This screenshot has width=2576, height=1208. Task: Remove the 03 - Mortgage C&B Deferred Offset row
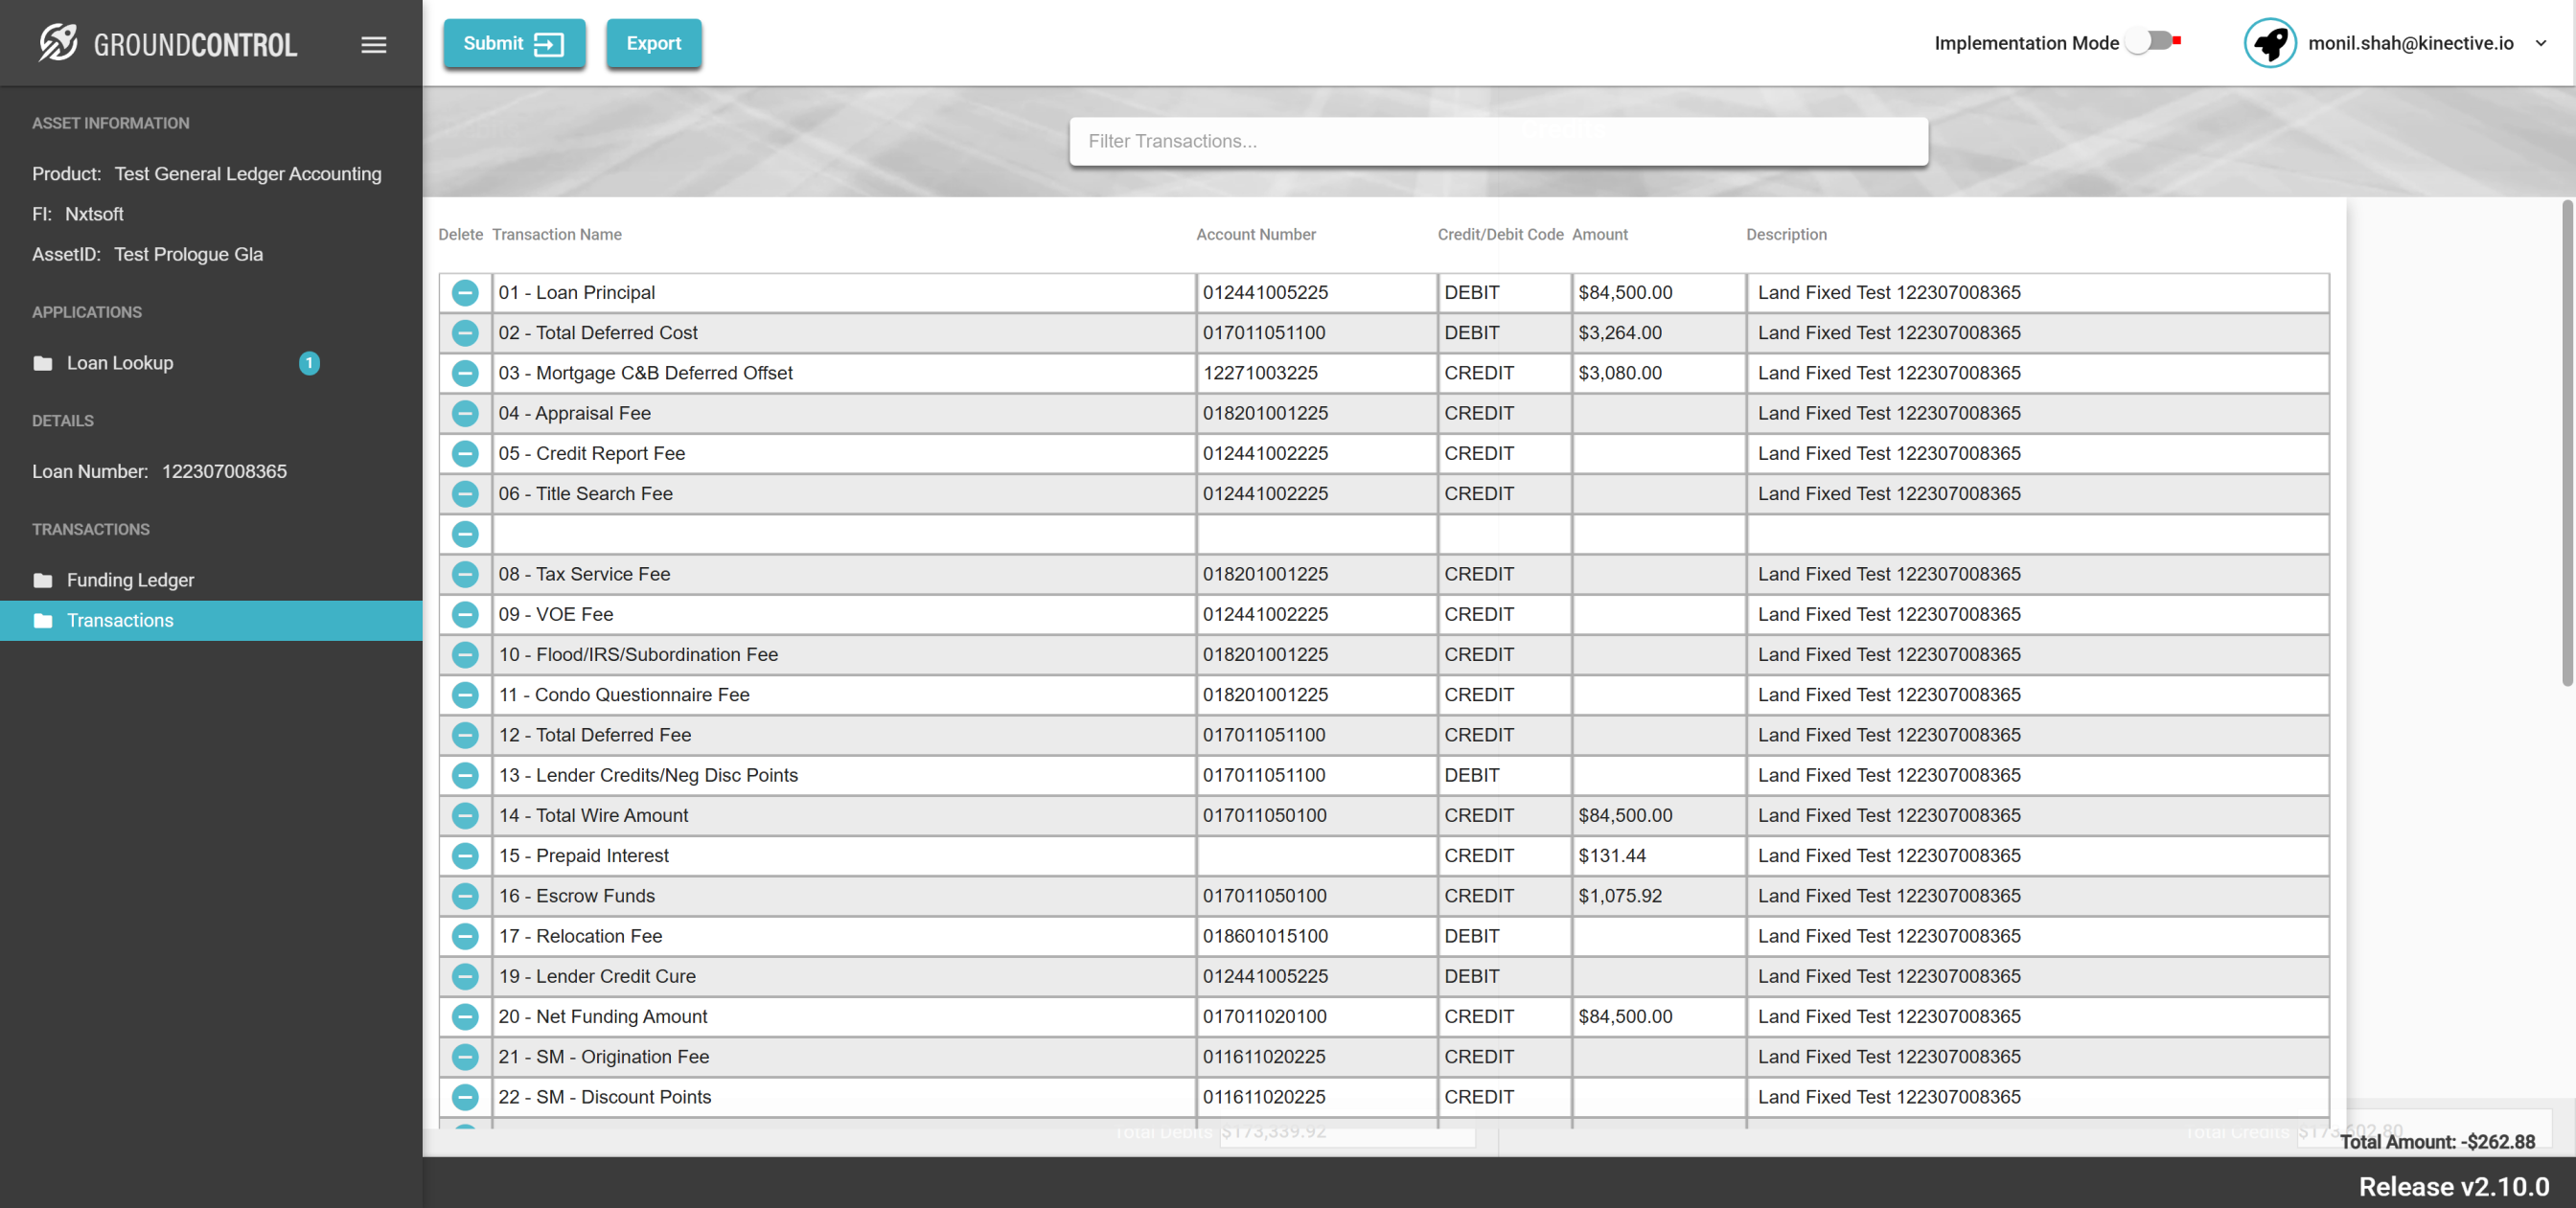465,373
